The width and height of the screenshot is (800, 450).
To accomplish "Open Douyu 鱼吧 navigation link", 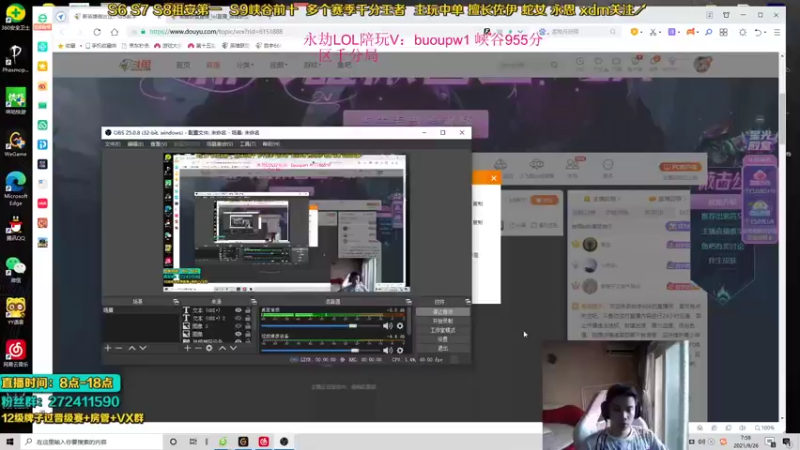I will click(344, 65).
